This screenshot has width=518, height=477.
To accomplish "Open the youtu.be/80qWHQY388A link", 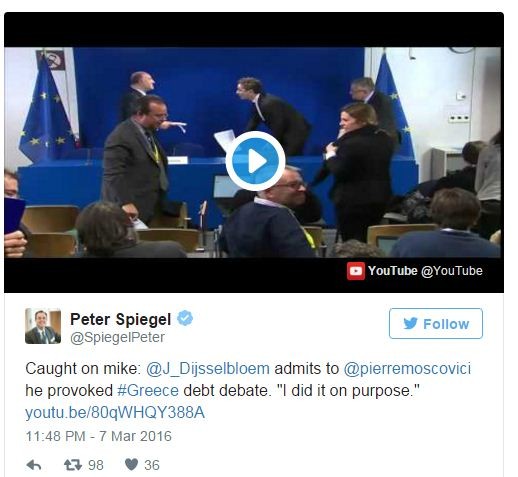I will pyautogui.click(x=115, y=412).
